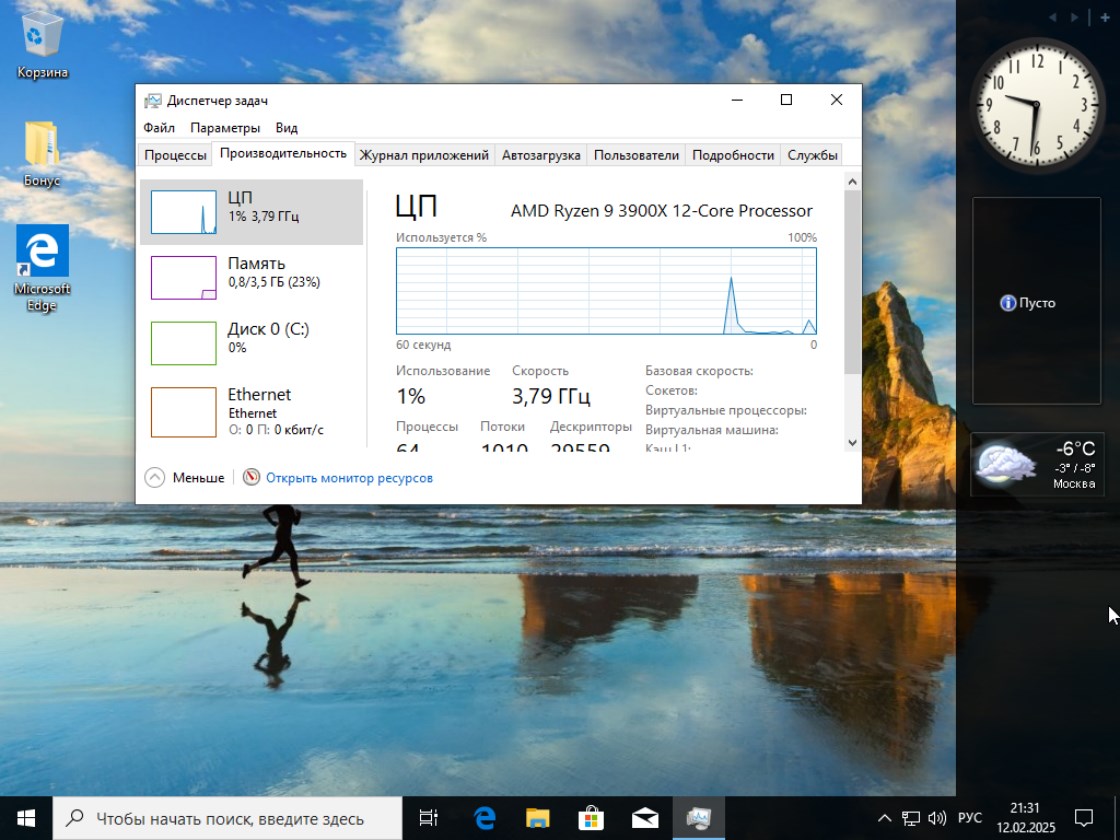This screenshot has width=1120, height=840.
Task: Switch to the Автозагрузка tab
Action: point(541,155)
